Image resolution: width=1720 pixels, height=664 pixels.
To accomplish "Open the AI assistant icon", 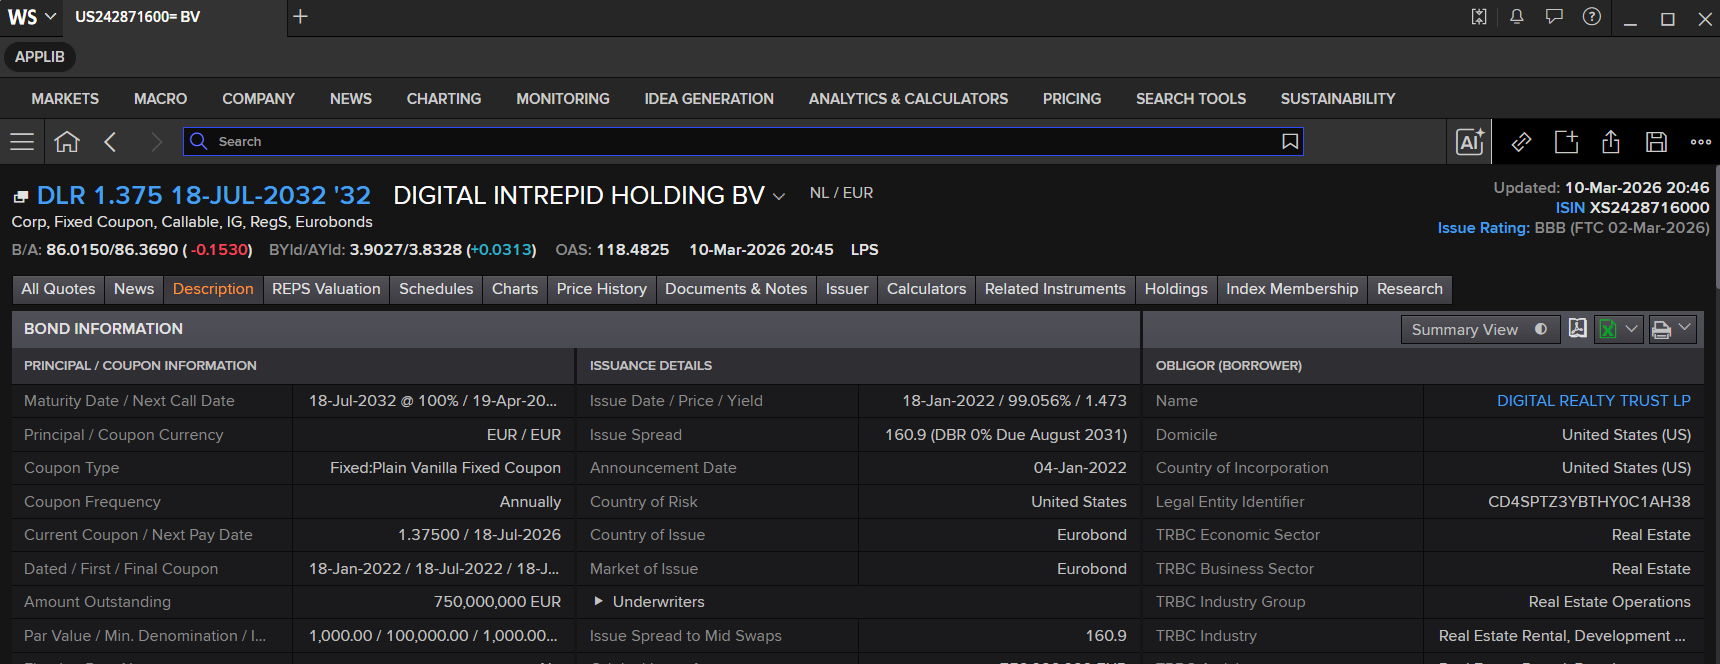I will [x=1470, y=142].
